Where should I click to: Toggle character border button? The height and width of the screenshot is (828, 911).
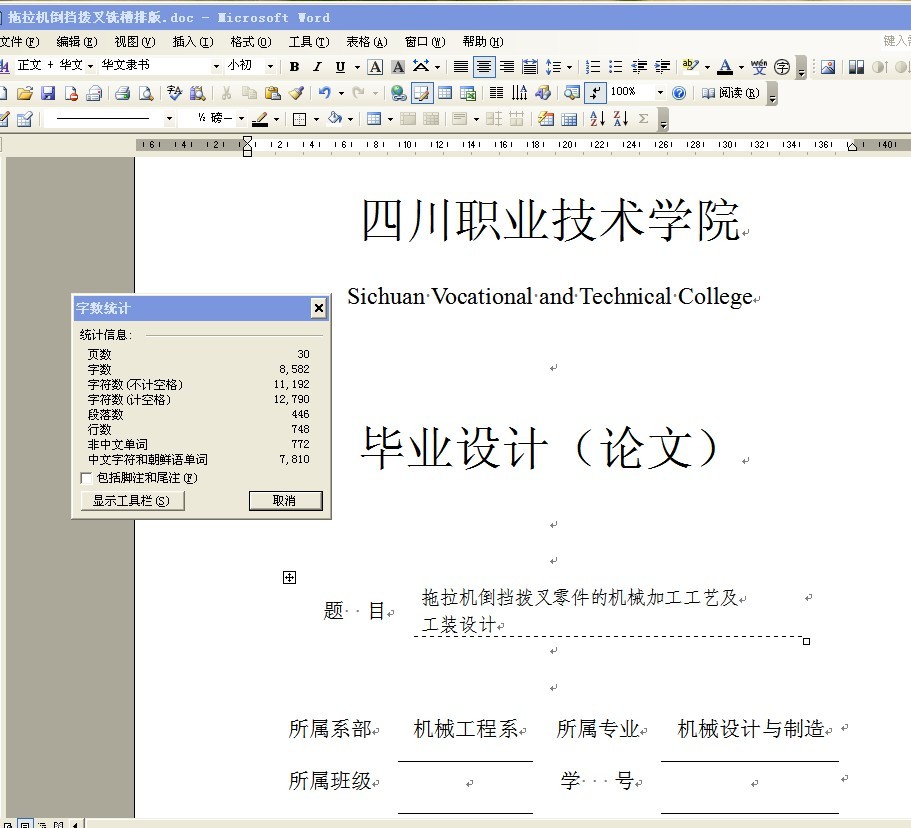[375, 67]
